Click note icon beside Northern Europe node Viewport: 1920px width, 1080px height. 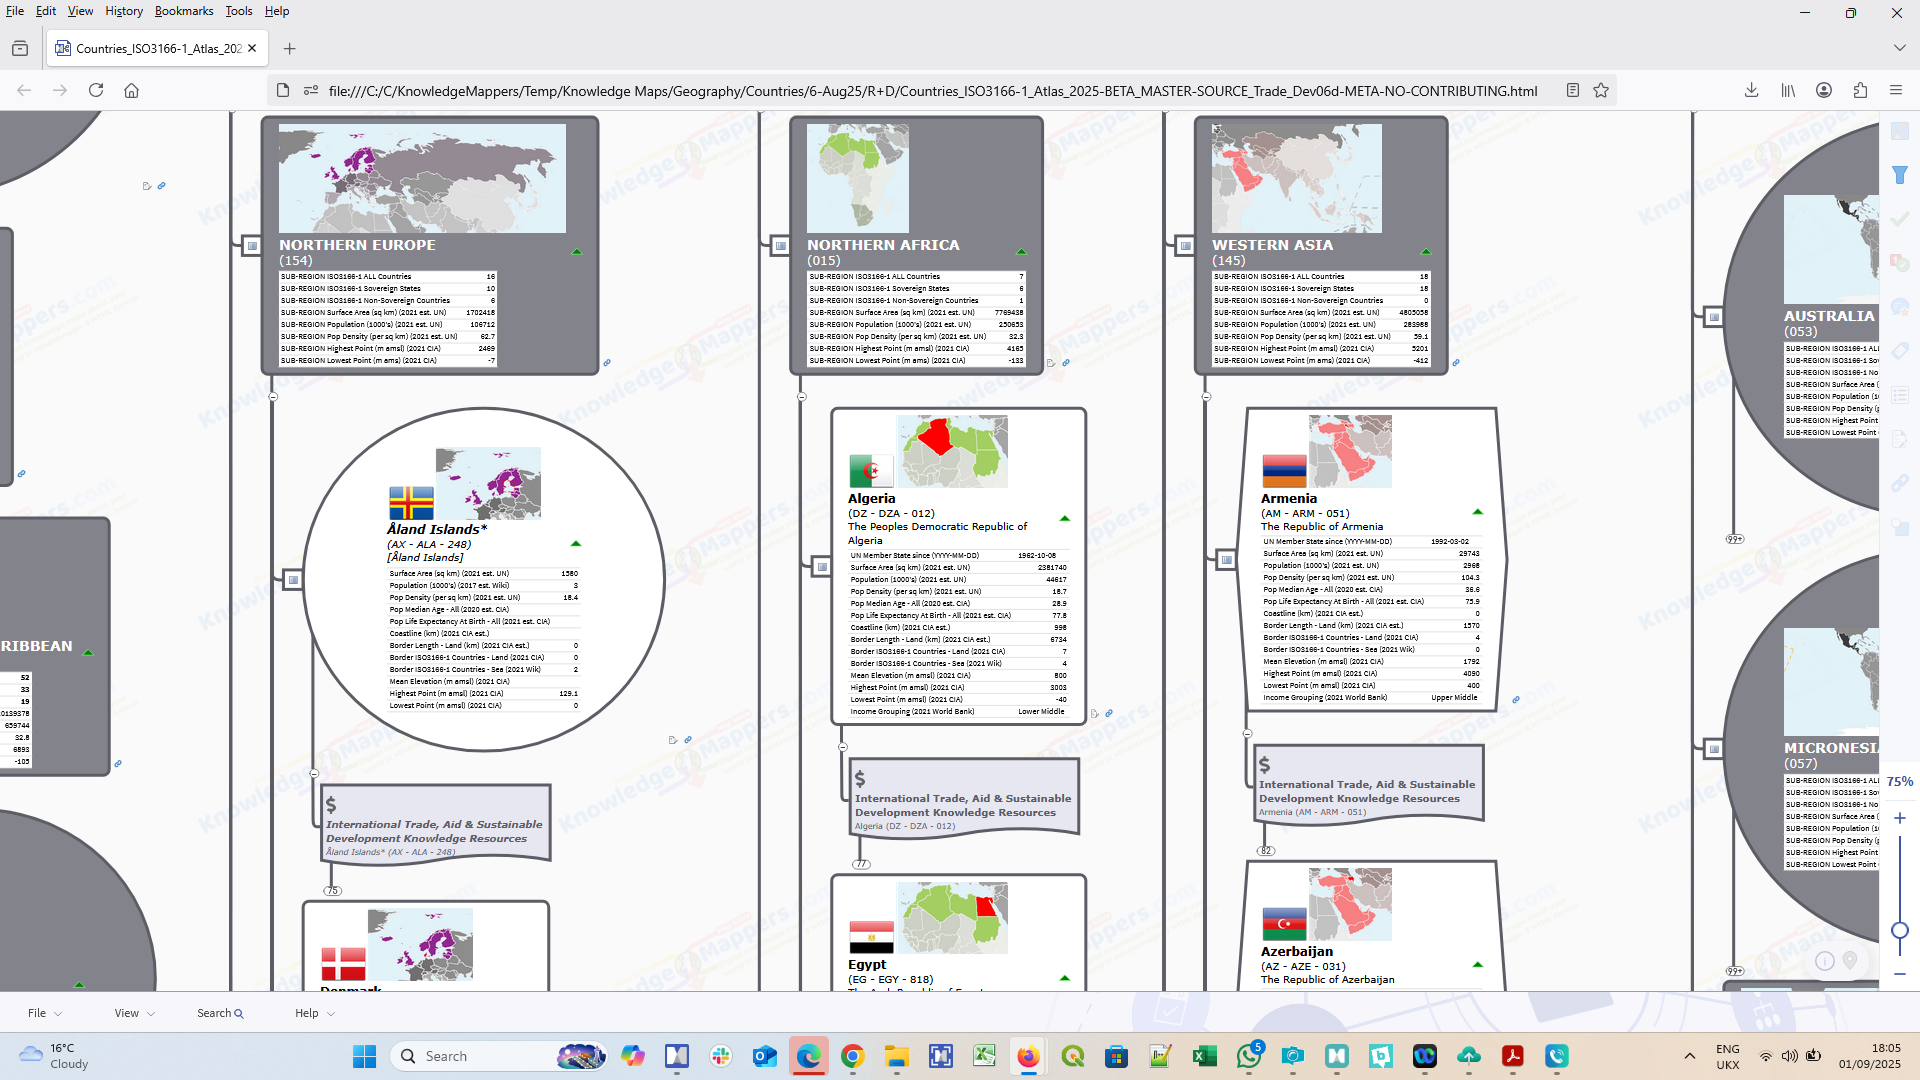[252, 245]
